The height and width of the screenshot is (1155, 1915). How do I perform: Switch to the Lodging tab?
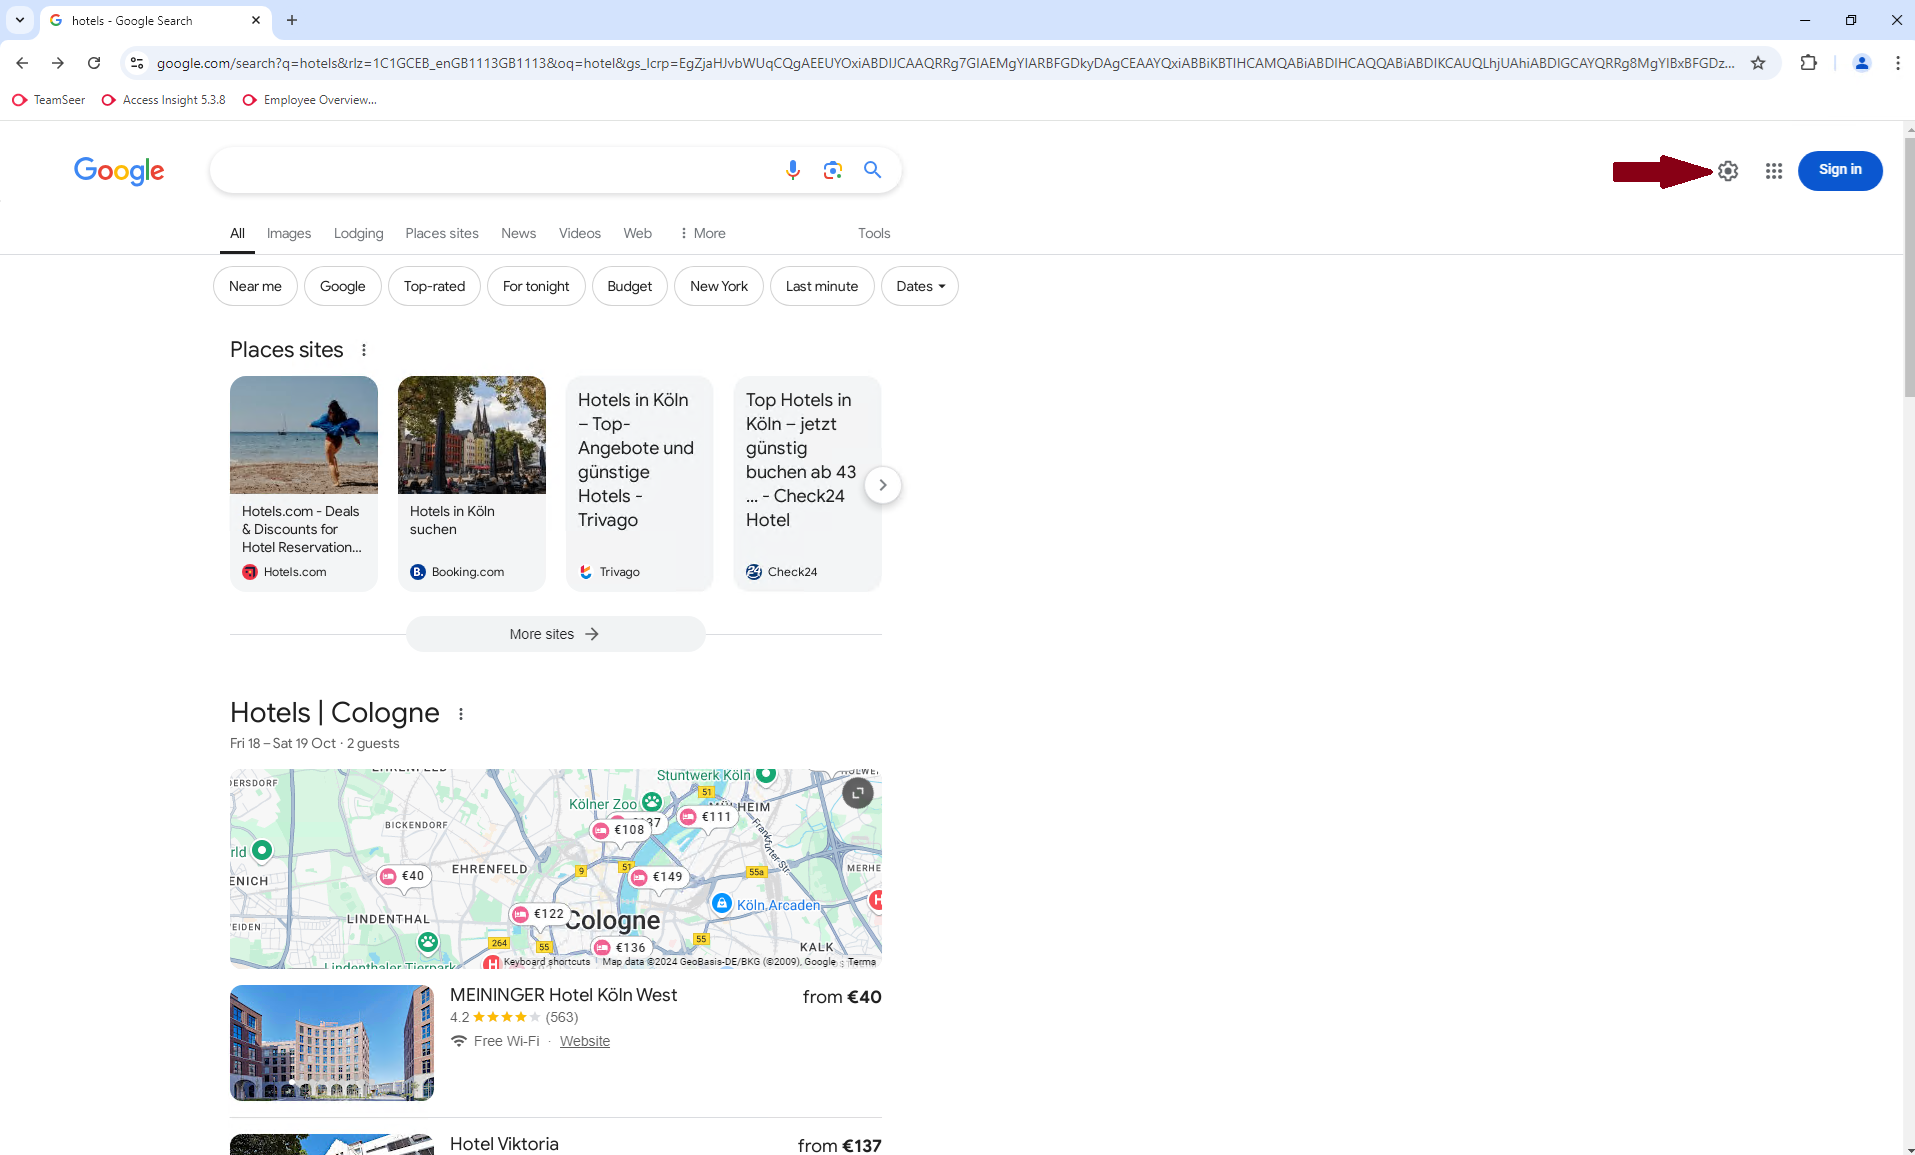coord(358,233)
